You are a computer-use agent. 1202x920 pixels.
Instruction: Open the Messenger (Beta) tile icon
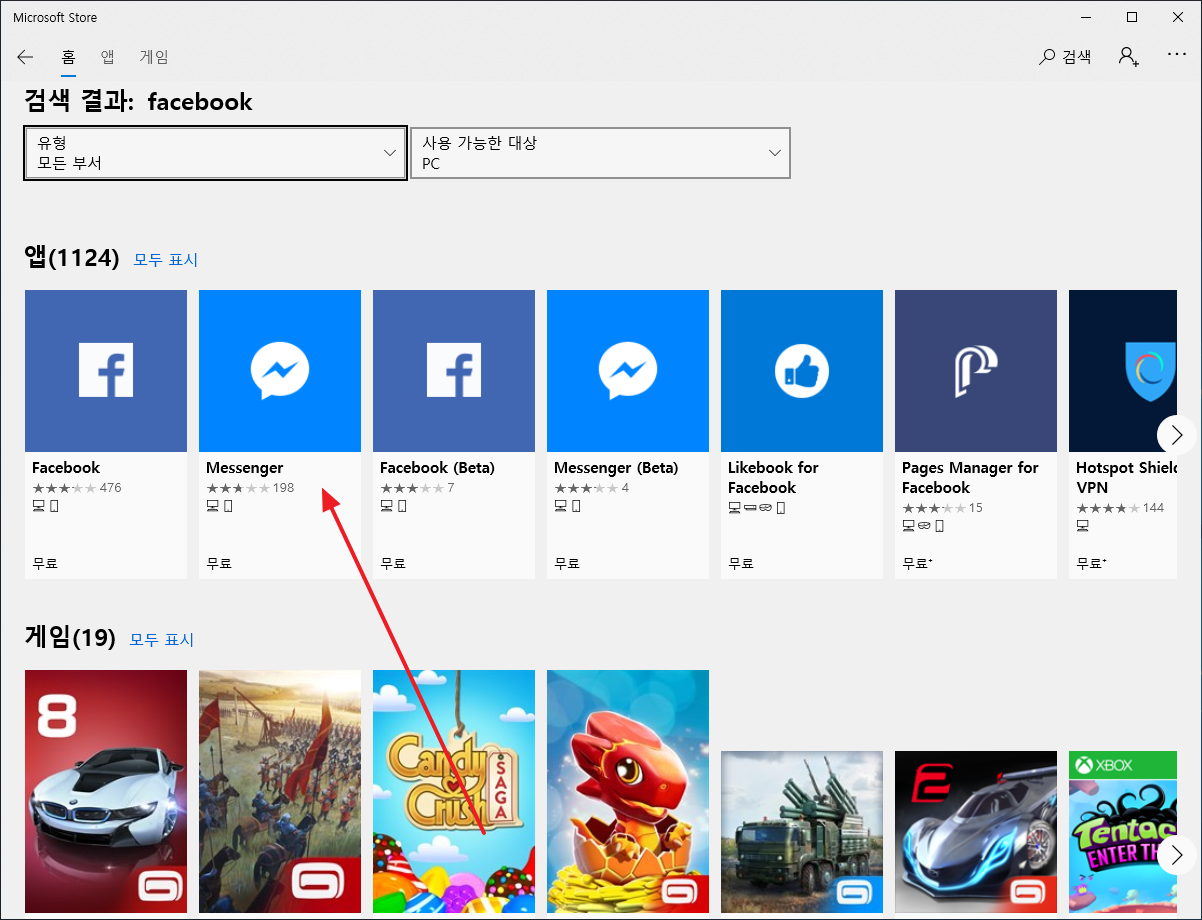[628, 371]
